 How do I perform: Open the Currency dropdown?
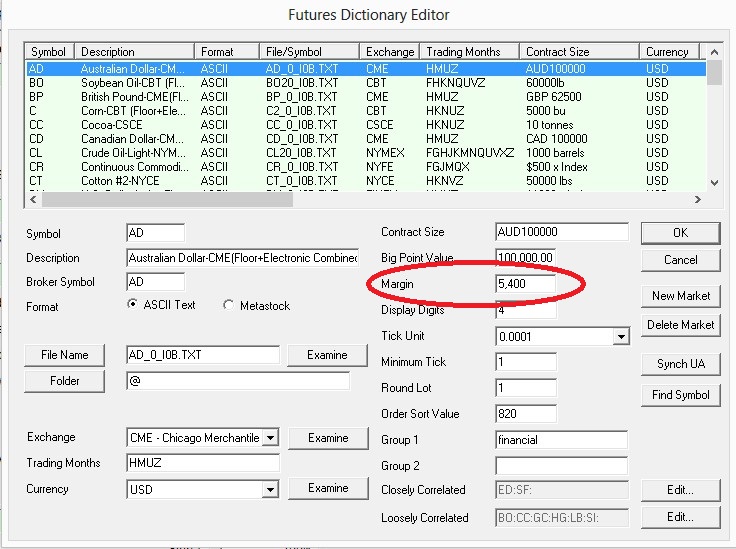(270, 489)
